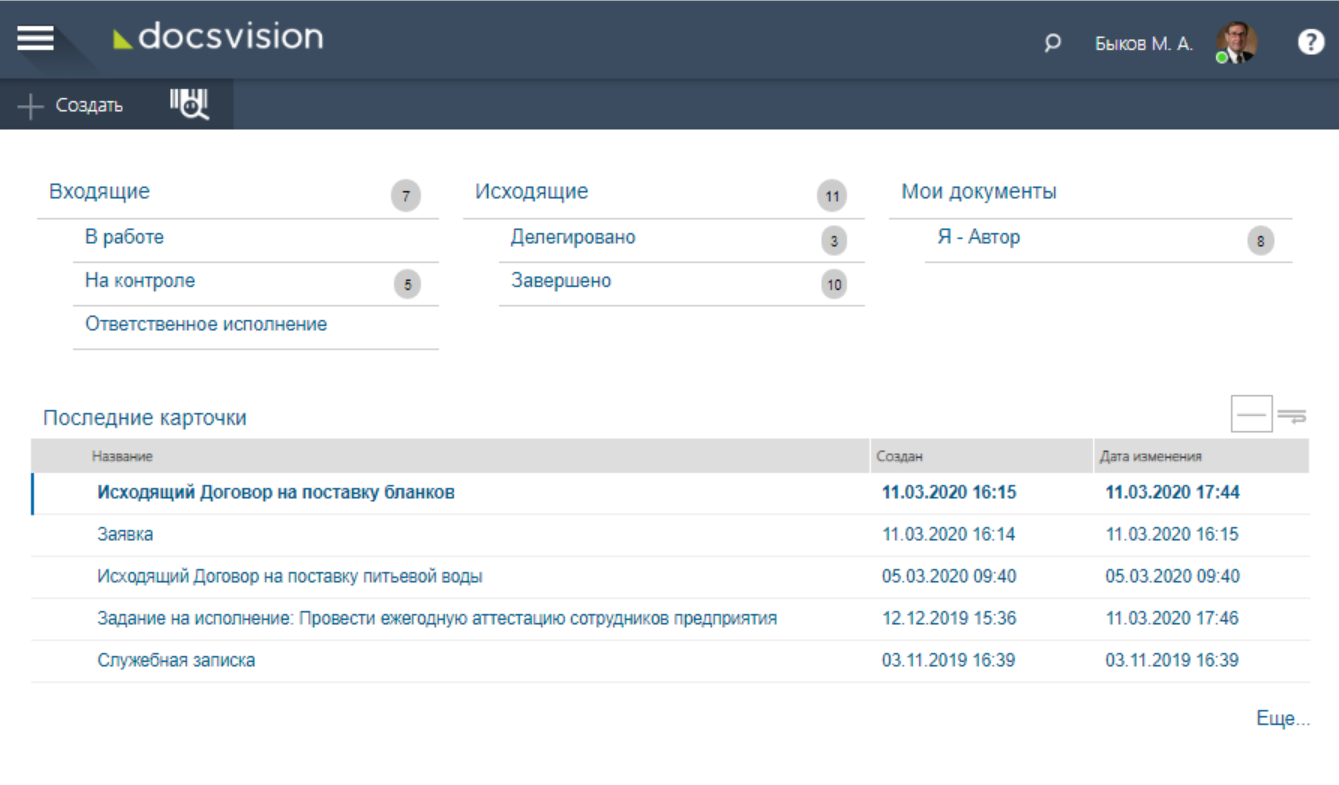The image size is (1339, 785).
Task: Open the Я - Автор folder
Action: pos(978,238)
